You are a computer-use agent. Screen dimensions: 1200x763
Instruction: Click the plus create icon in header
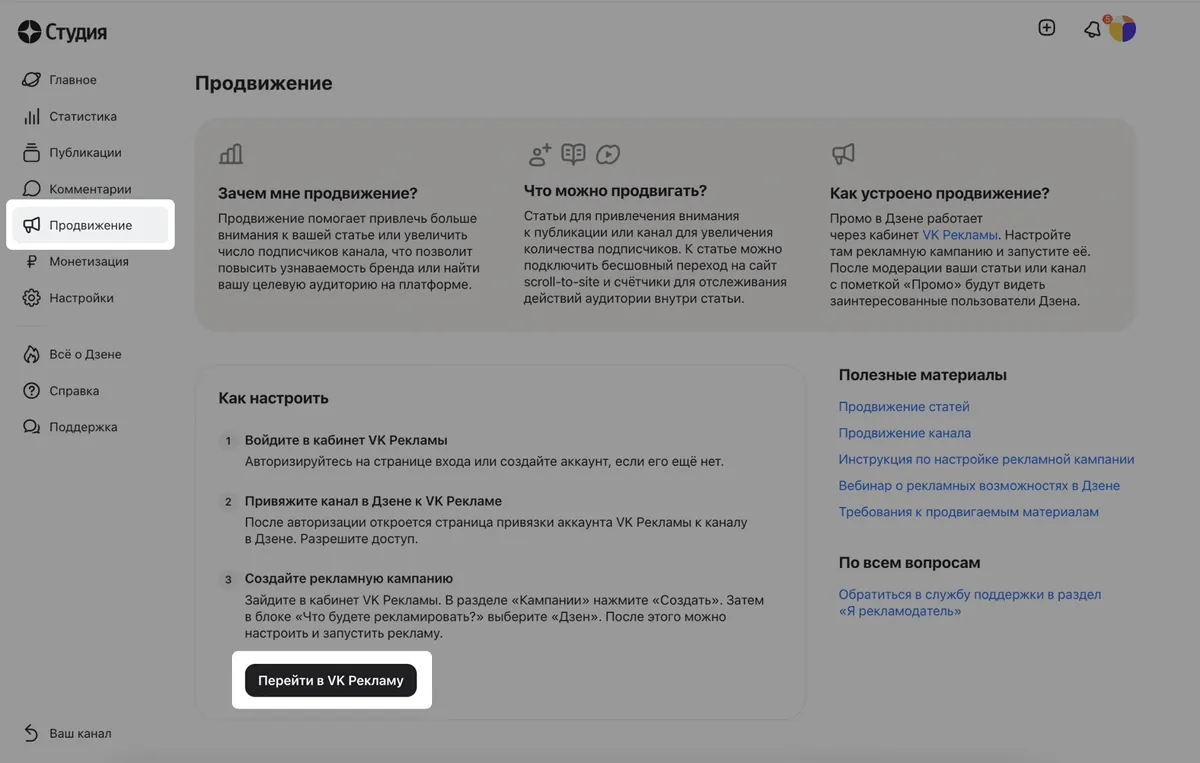click(1047, 28)
